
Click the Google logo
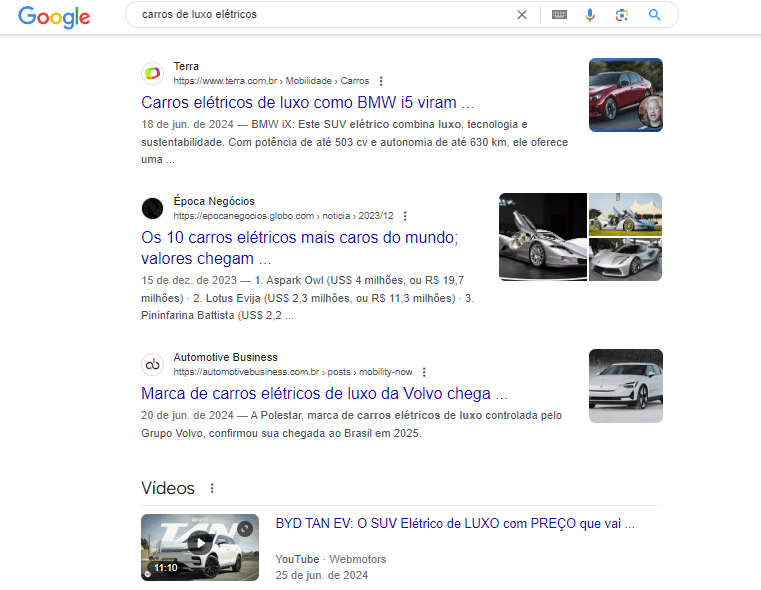point(54,17)
